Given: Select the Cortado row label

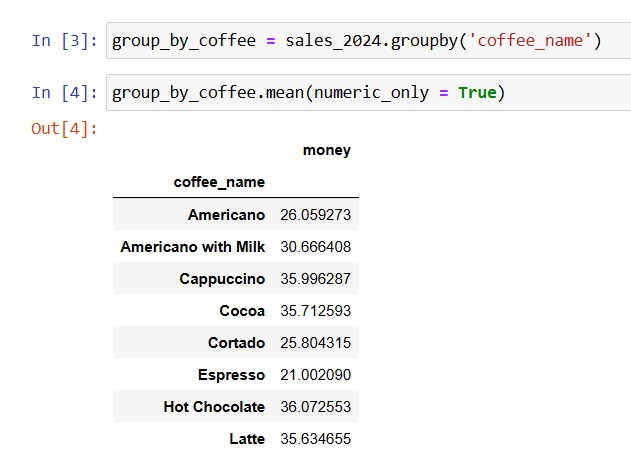Looking at the screenshot, I should [x=236, y=343].
